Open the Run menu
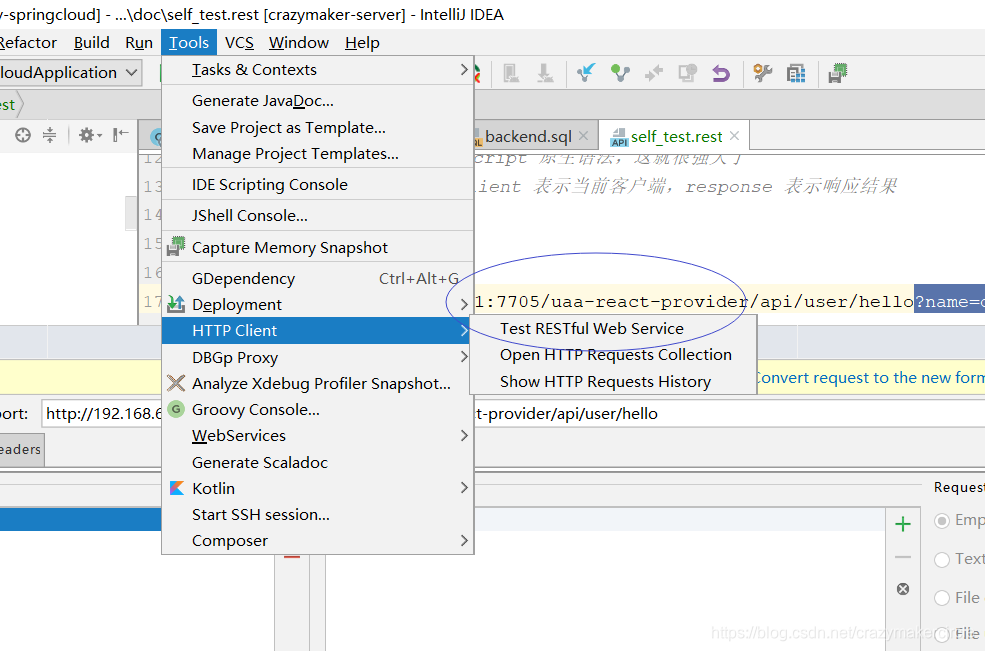 coord(139,43)
